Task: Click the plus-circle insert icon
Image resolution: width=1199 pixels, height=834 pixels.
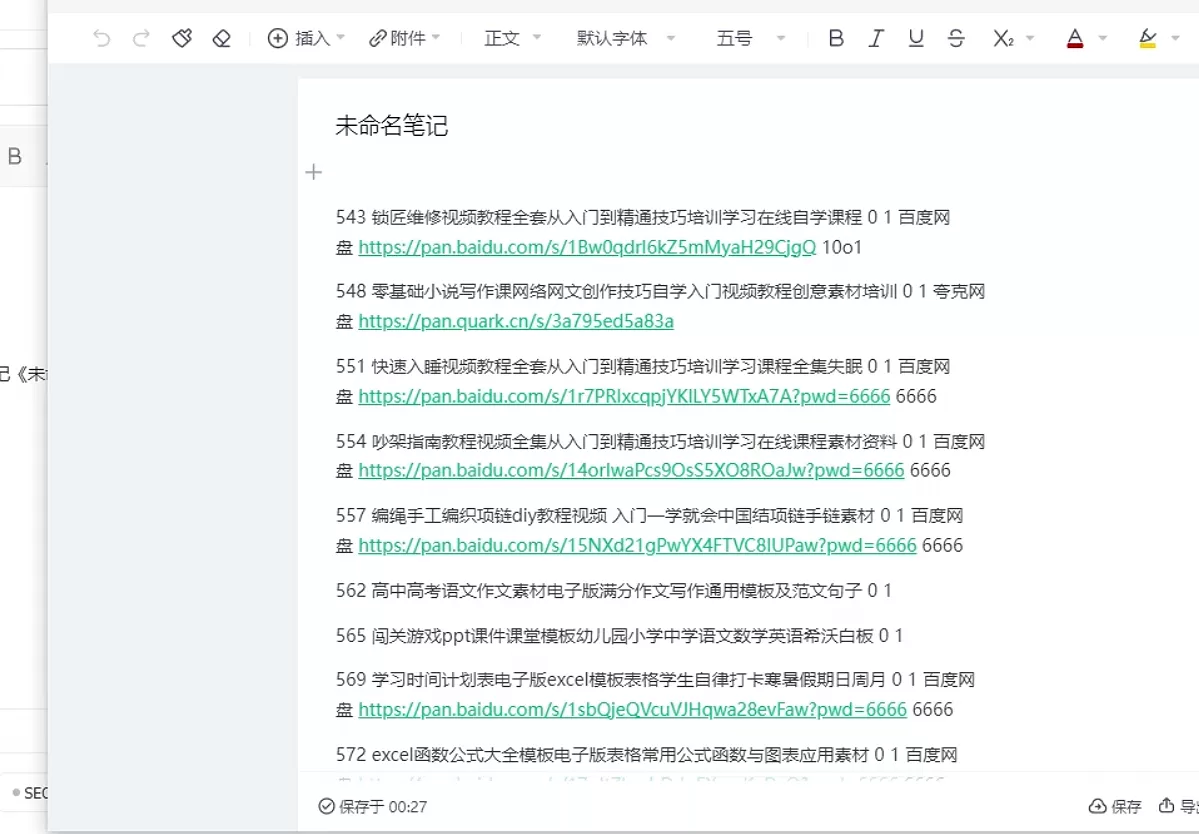Action: [278, 38]
